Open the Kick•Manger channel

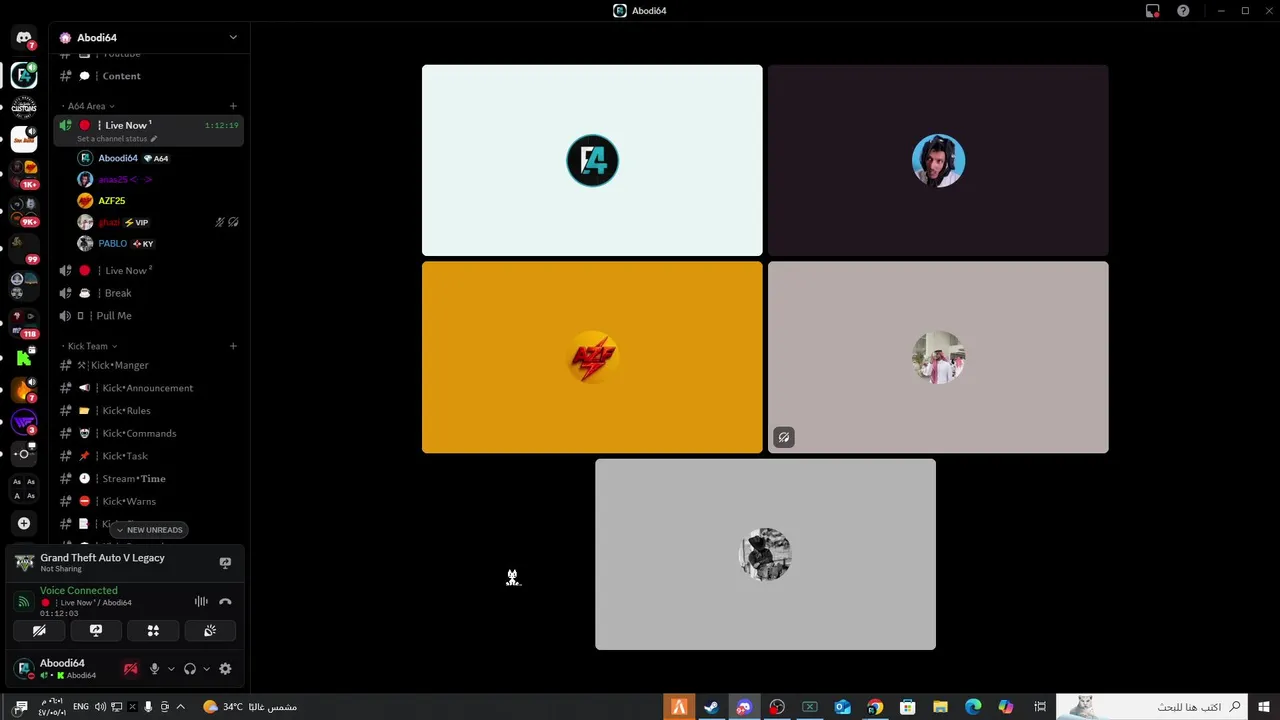pos(148,365)
